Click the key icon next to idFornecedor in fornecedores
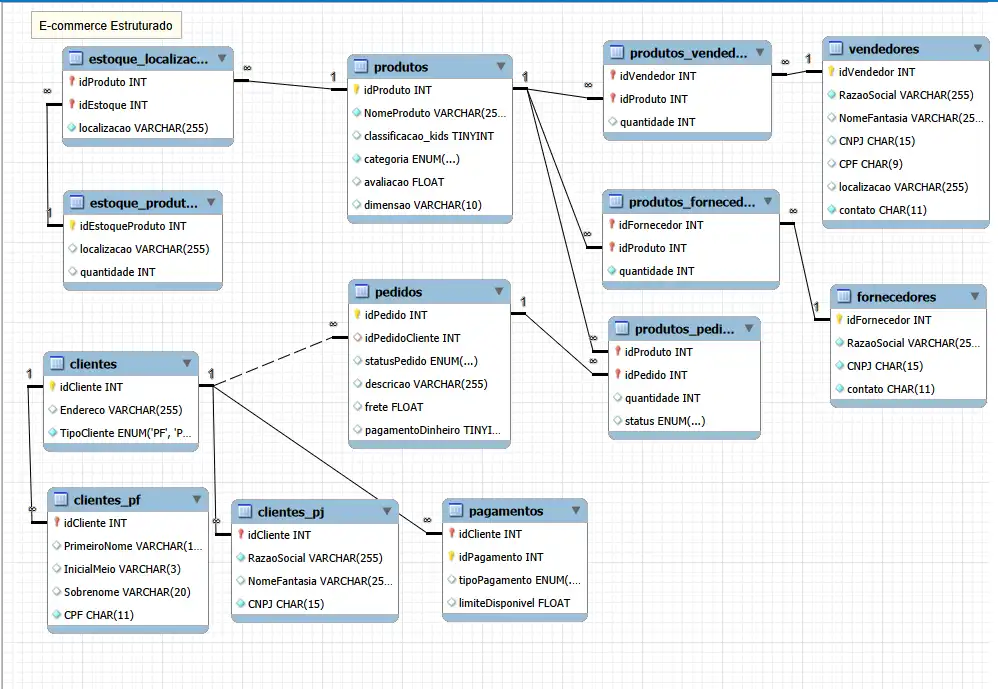Viewport: 998px width, 689px height. [x=839, y=320]
